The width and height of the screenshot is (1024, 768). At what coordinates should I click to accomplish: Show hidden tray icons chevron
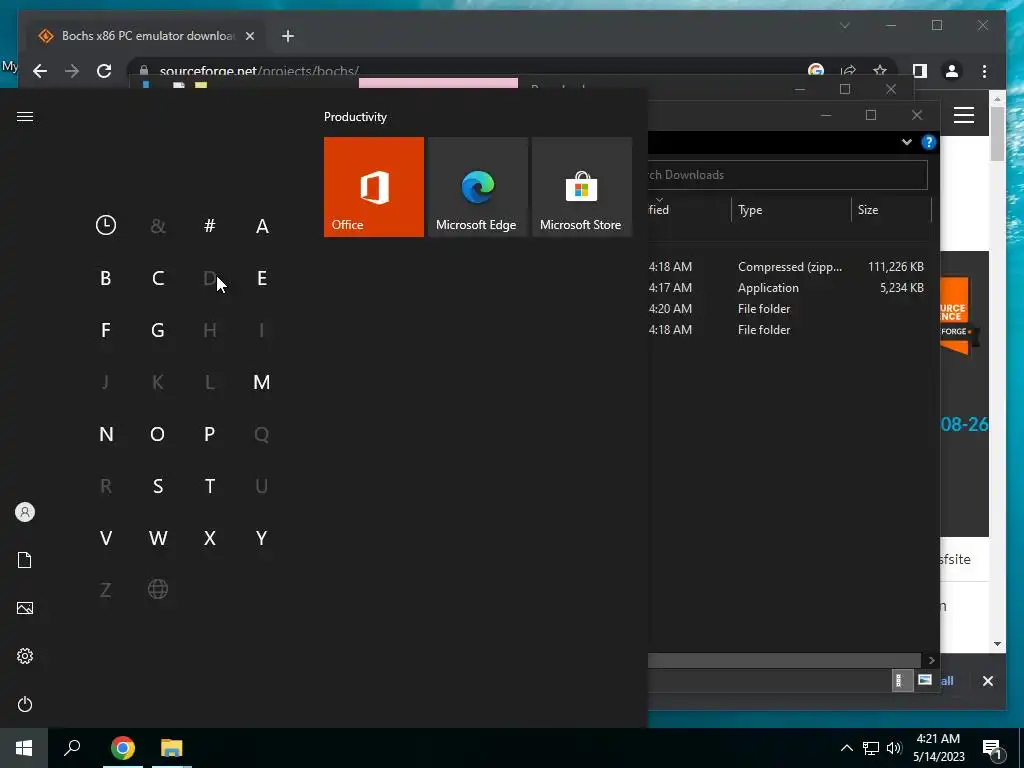click(846, 748)
